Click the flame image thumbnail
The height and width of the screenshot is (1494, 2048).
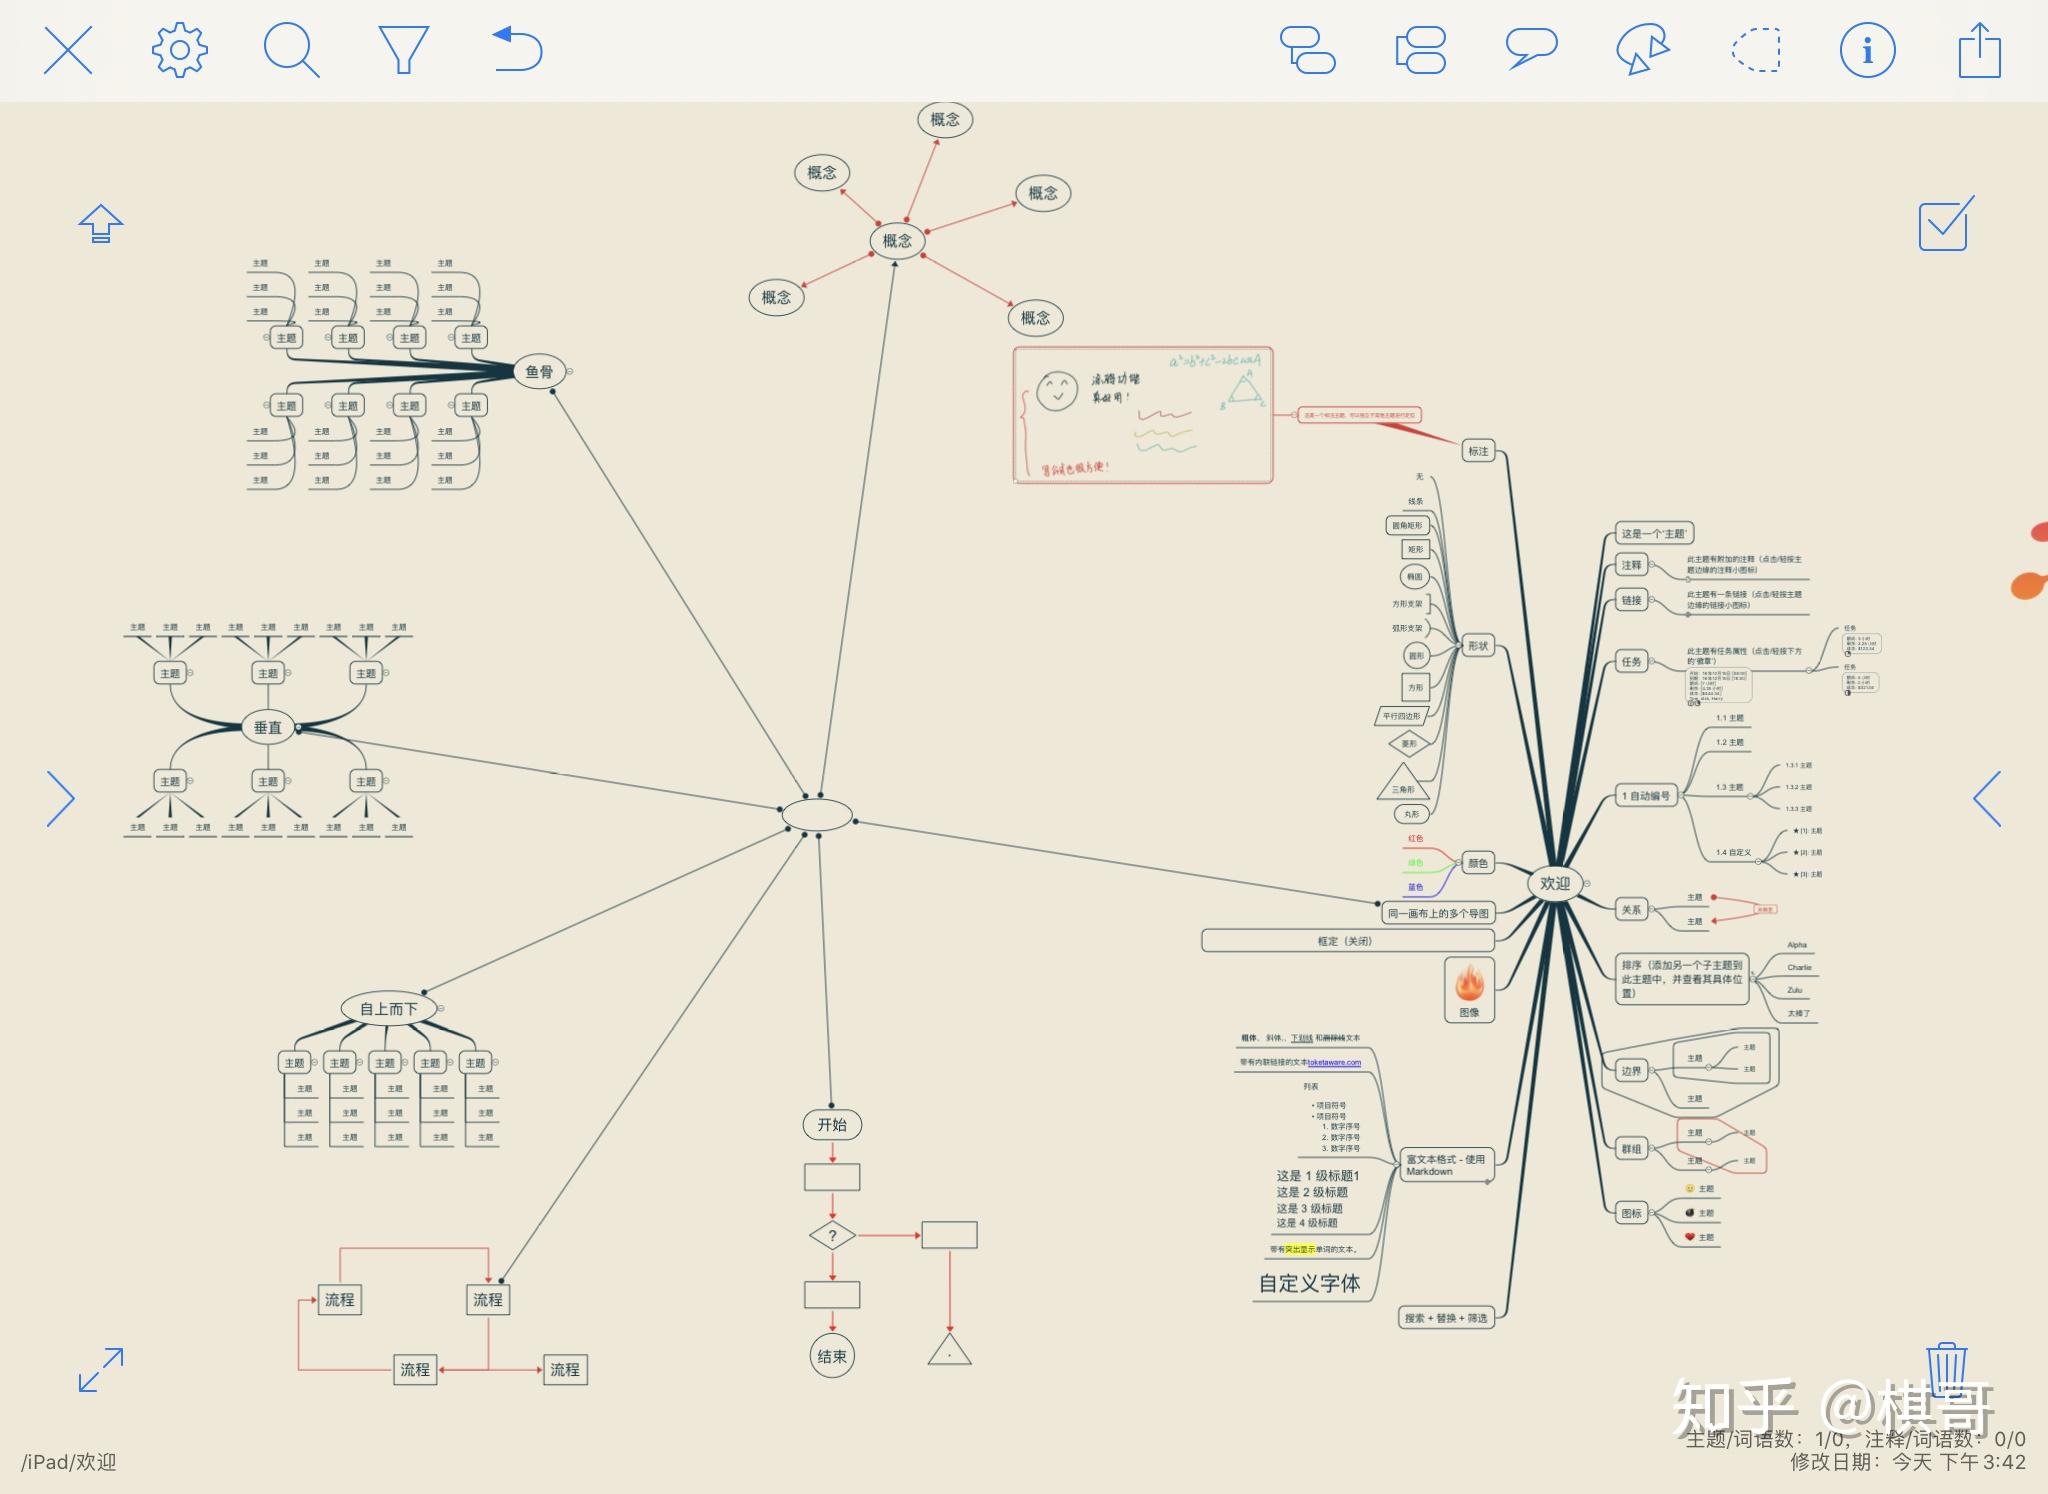point(1469,985)
